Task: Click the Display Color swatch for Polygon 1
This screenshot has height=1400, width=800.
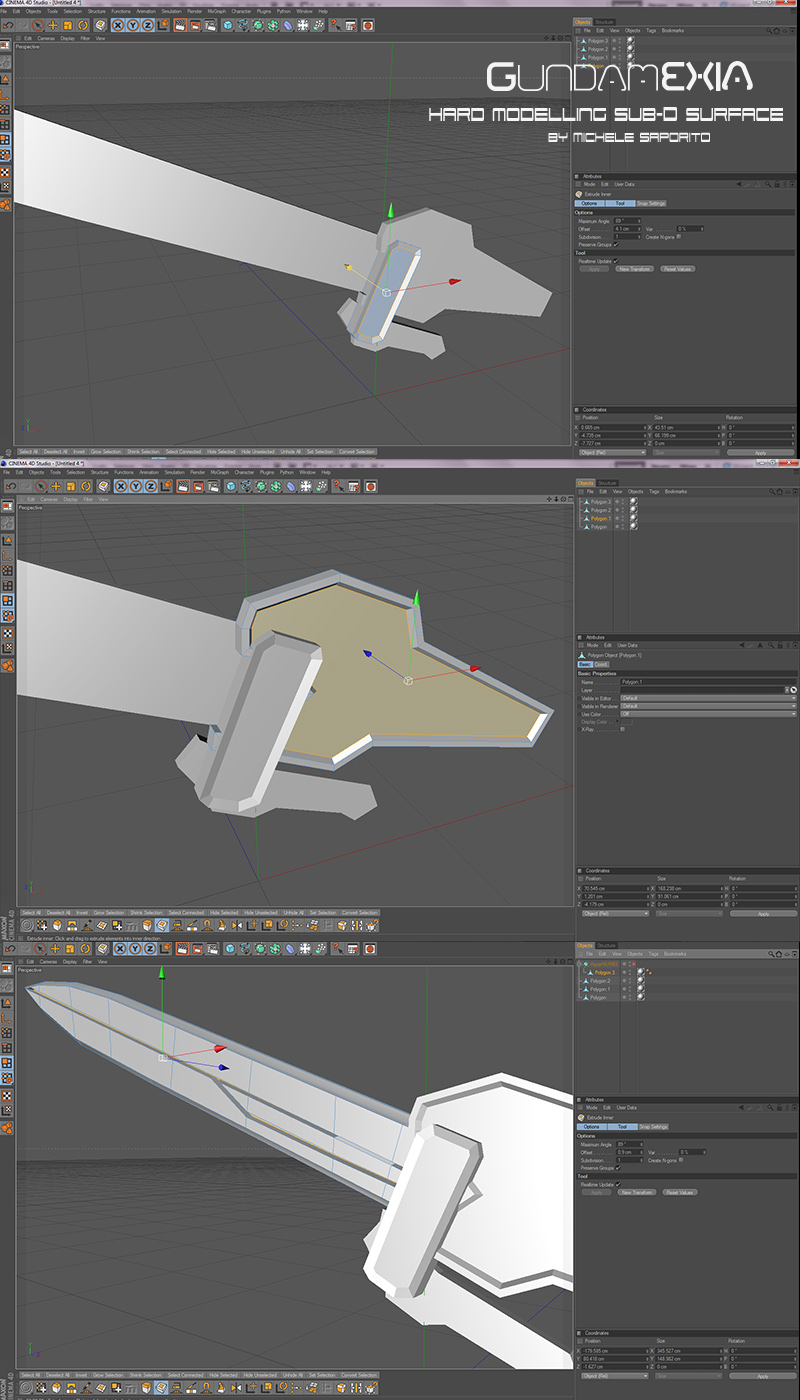Action: point(626,722)
